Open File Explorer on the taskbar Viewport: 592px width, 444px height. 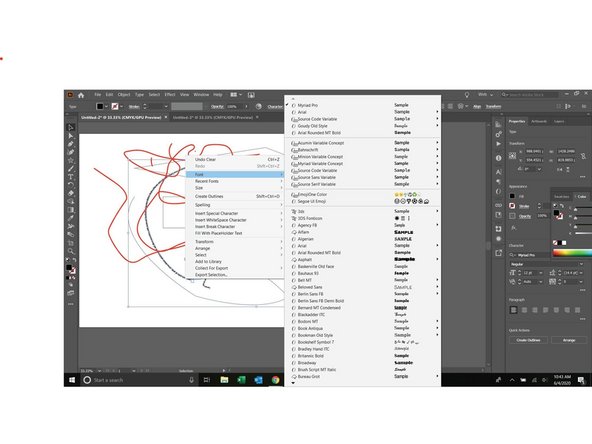pyautogui.click(x=224, y=380)
